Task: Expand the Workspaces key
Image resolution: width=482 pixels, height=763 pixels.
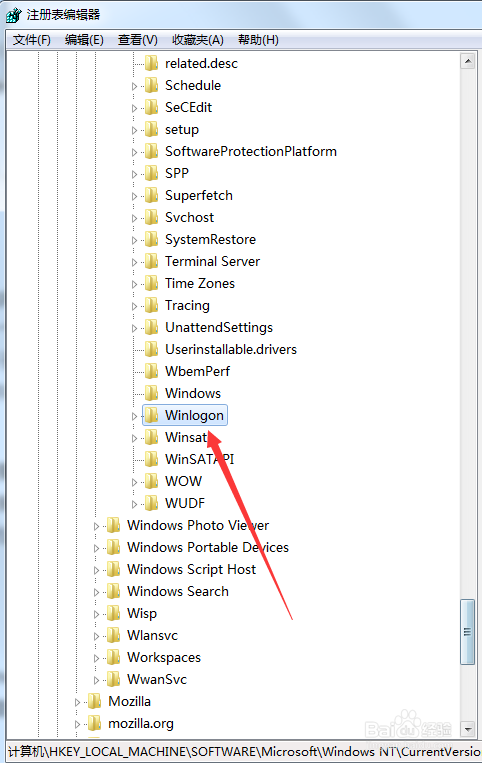Action: coord(96,658)
